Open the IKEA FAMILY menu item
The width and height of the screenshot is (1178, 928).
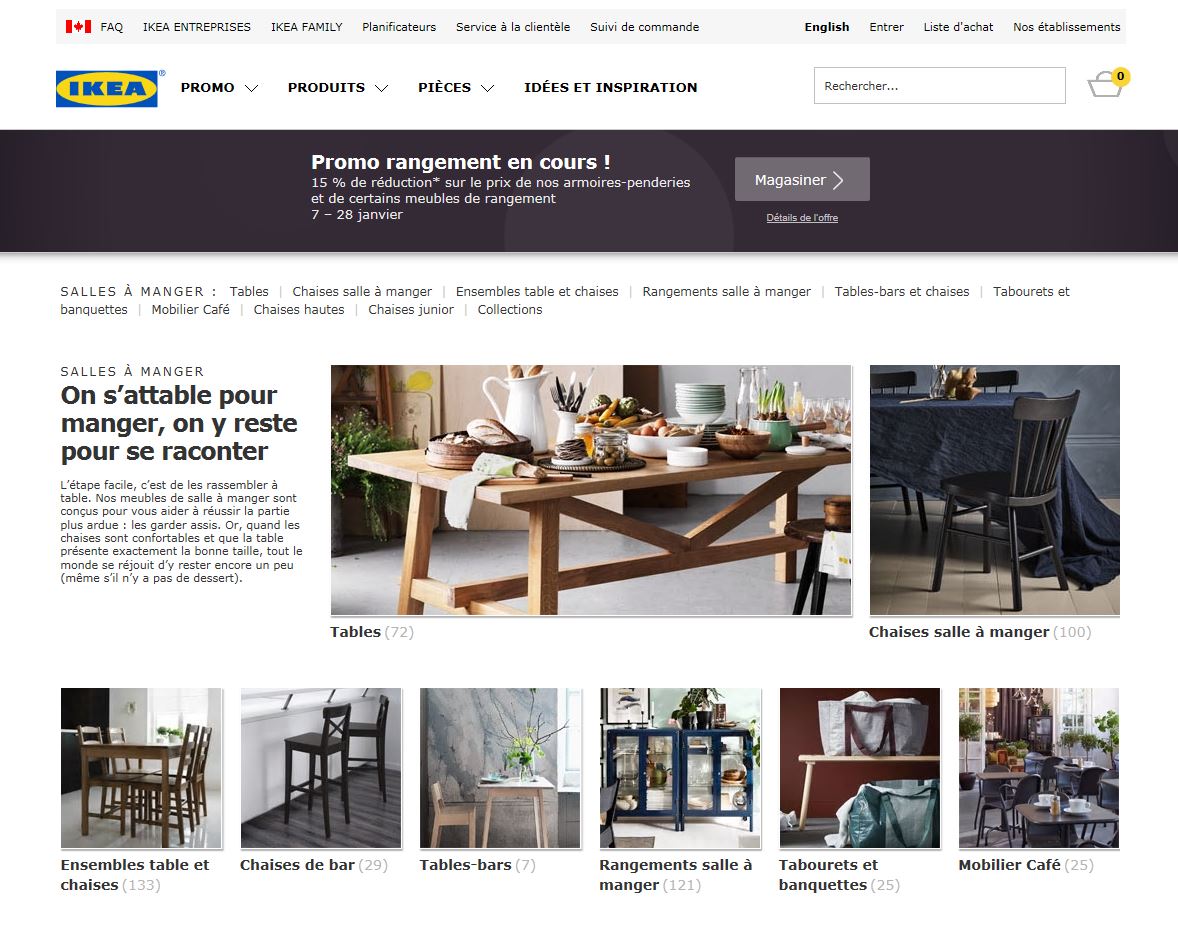click(307, 26)
